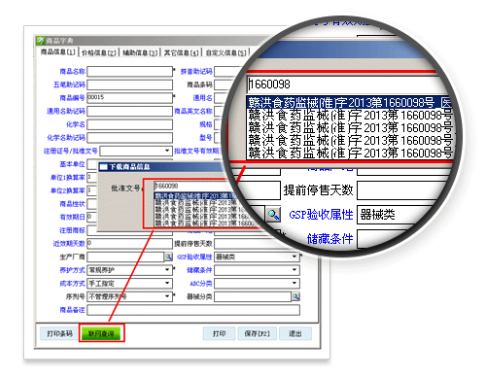Image resolution: width=492 pixels, height=389 pixels.
Task: Click the 下载商品信息 dialog title icon
Action: click(104, 166)
